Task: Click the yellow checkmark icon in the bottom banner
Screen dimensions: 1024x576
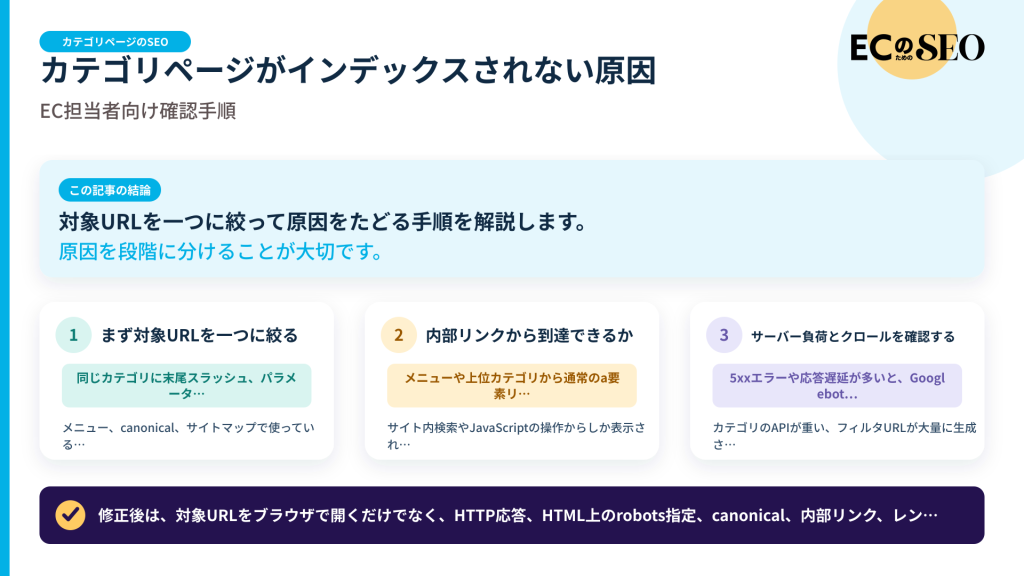Action: (70, 515)
